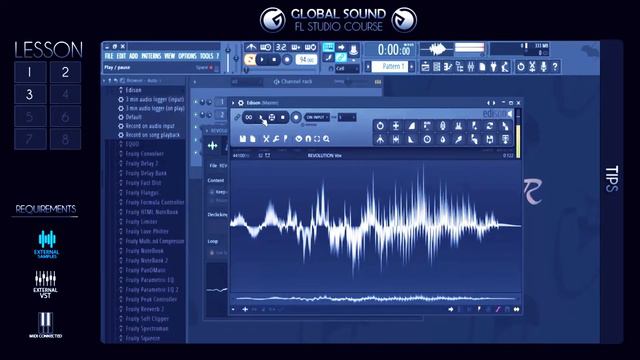Open the On Input record mode dropdown

tap(317, 118)
